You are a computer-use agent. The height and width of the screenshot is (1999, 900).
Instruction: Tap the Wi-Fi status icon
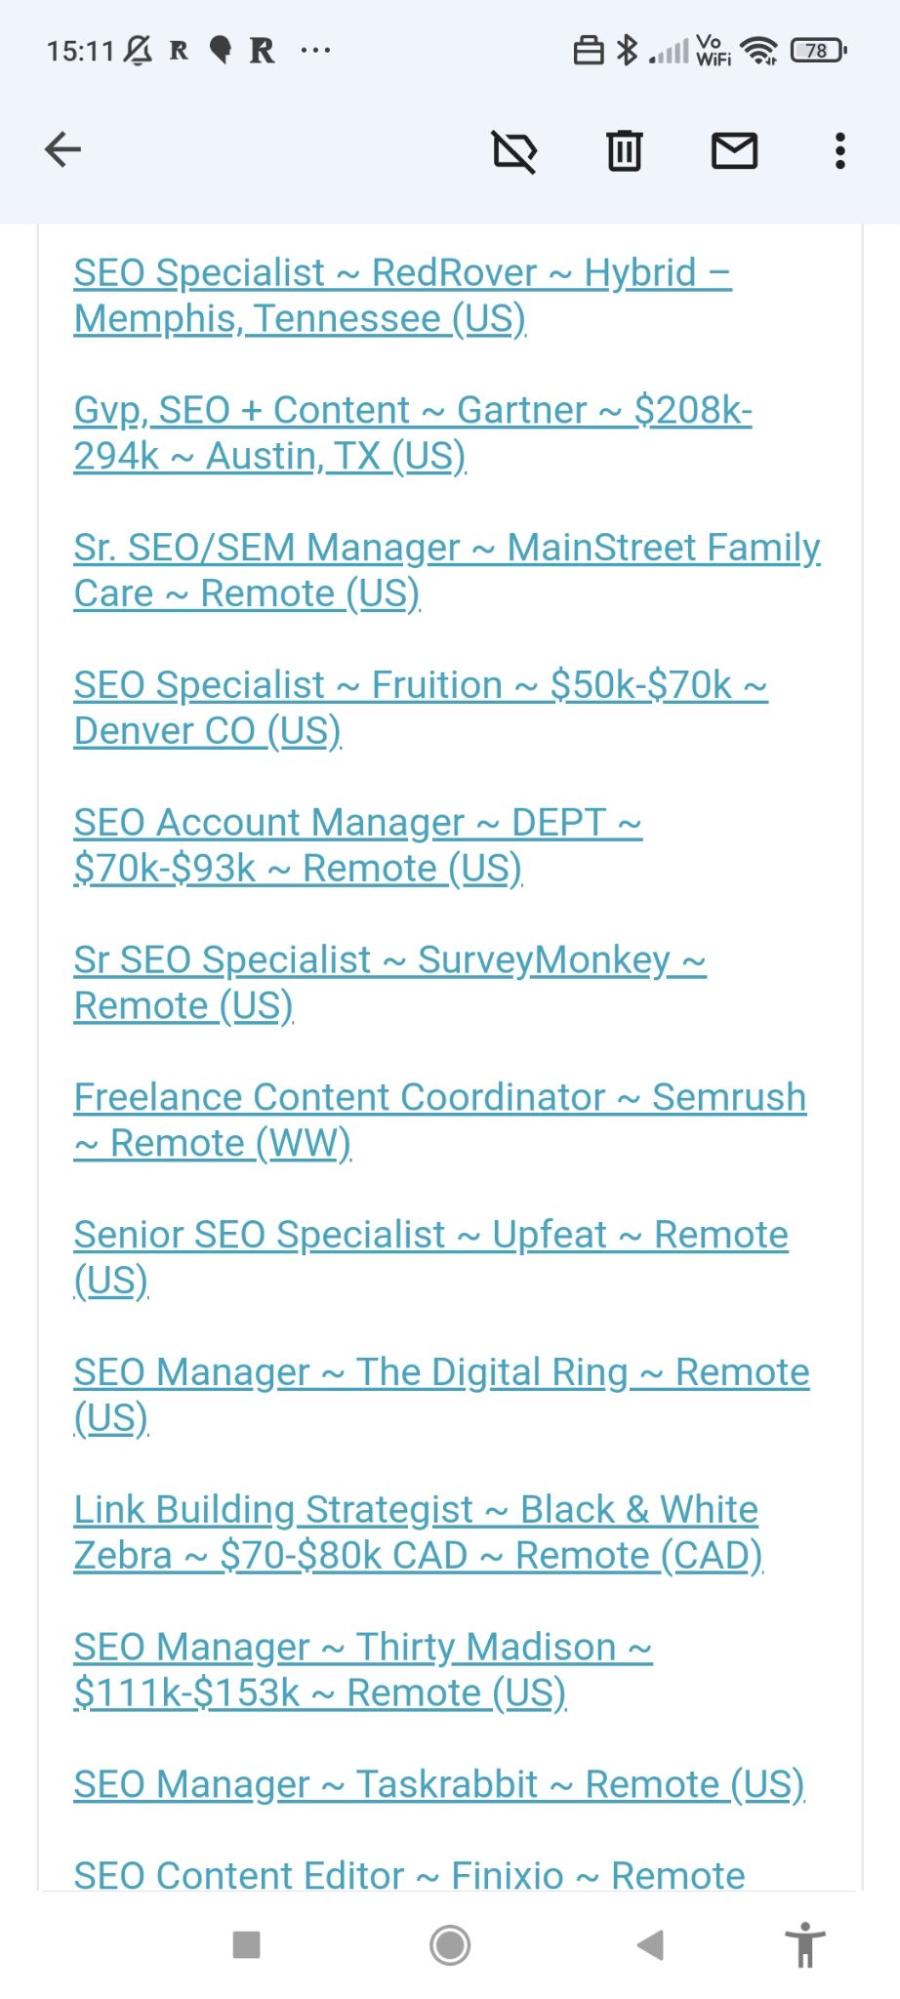(758, 49)
